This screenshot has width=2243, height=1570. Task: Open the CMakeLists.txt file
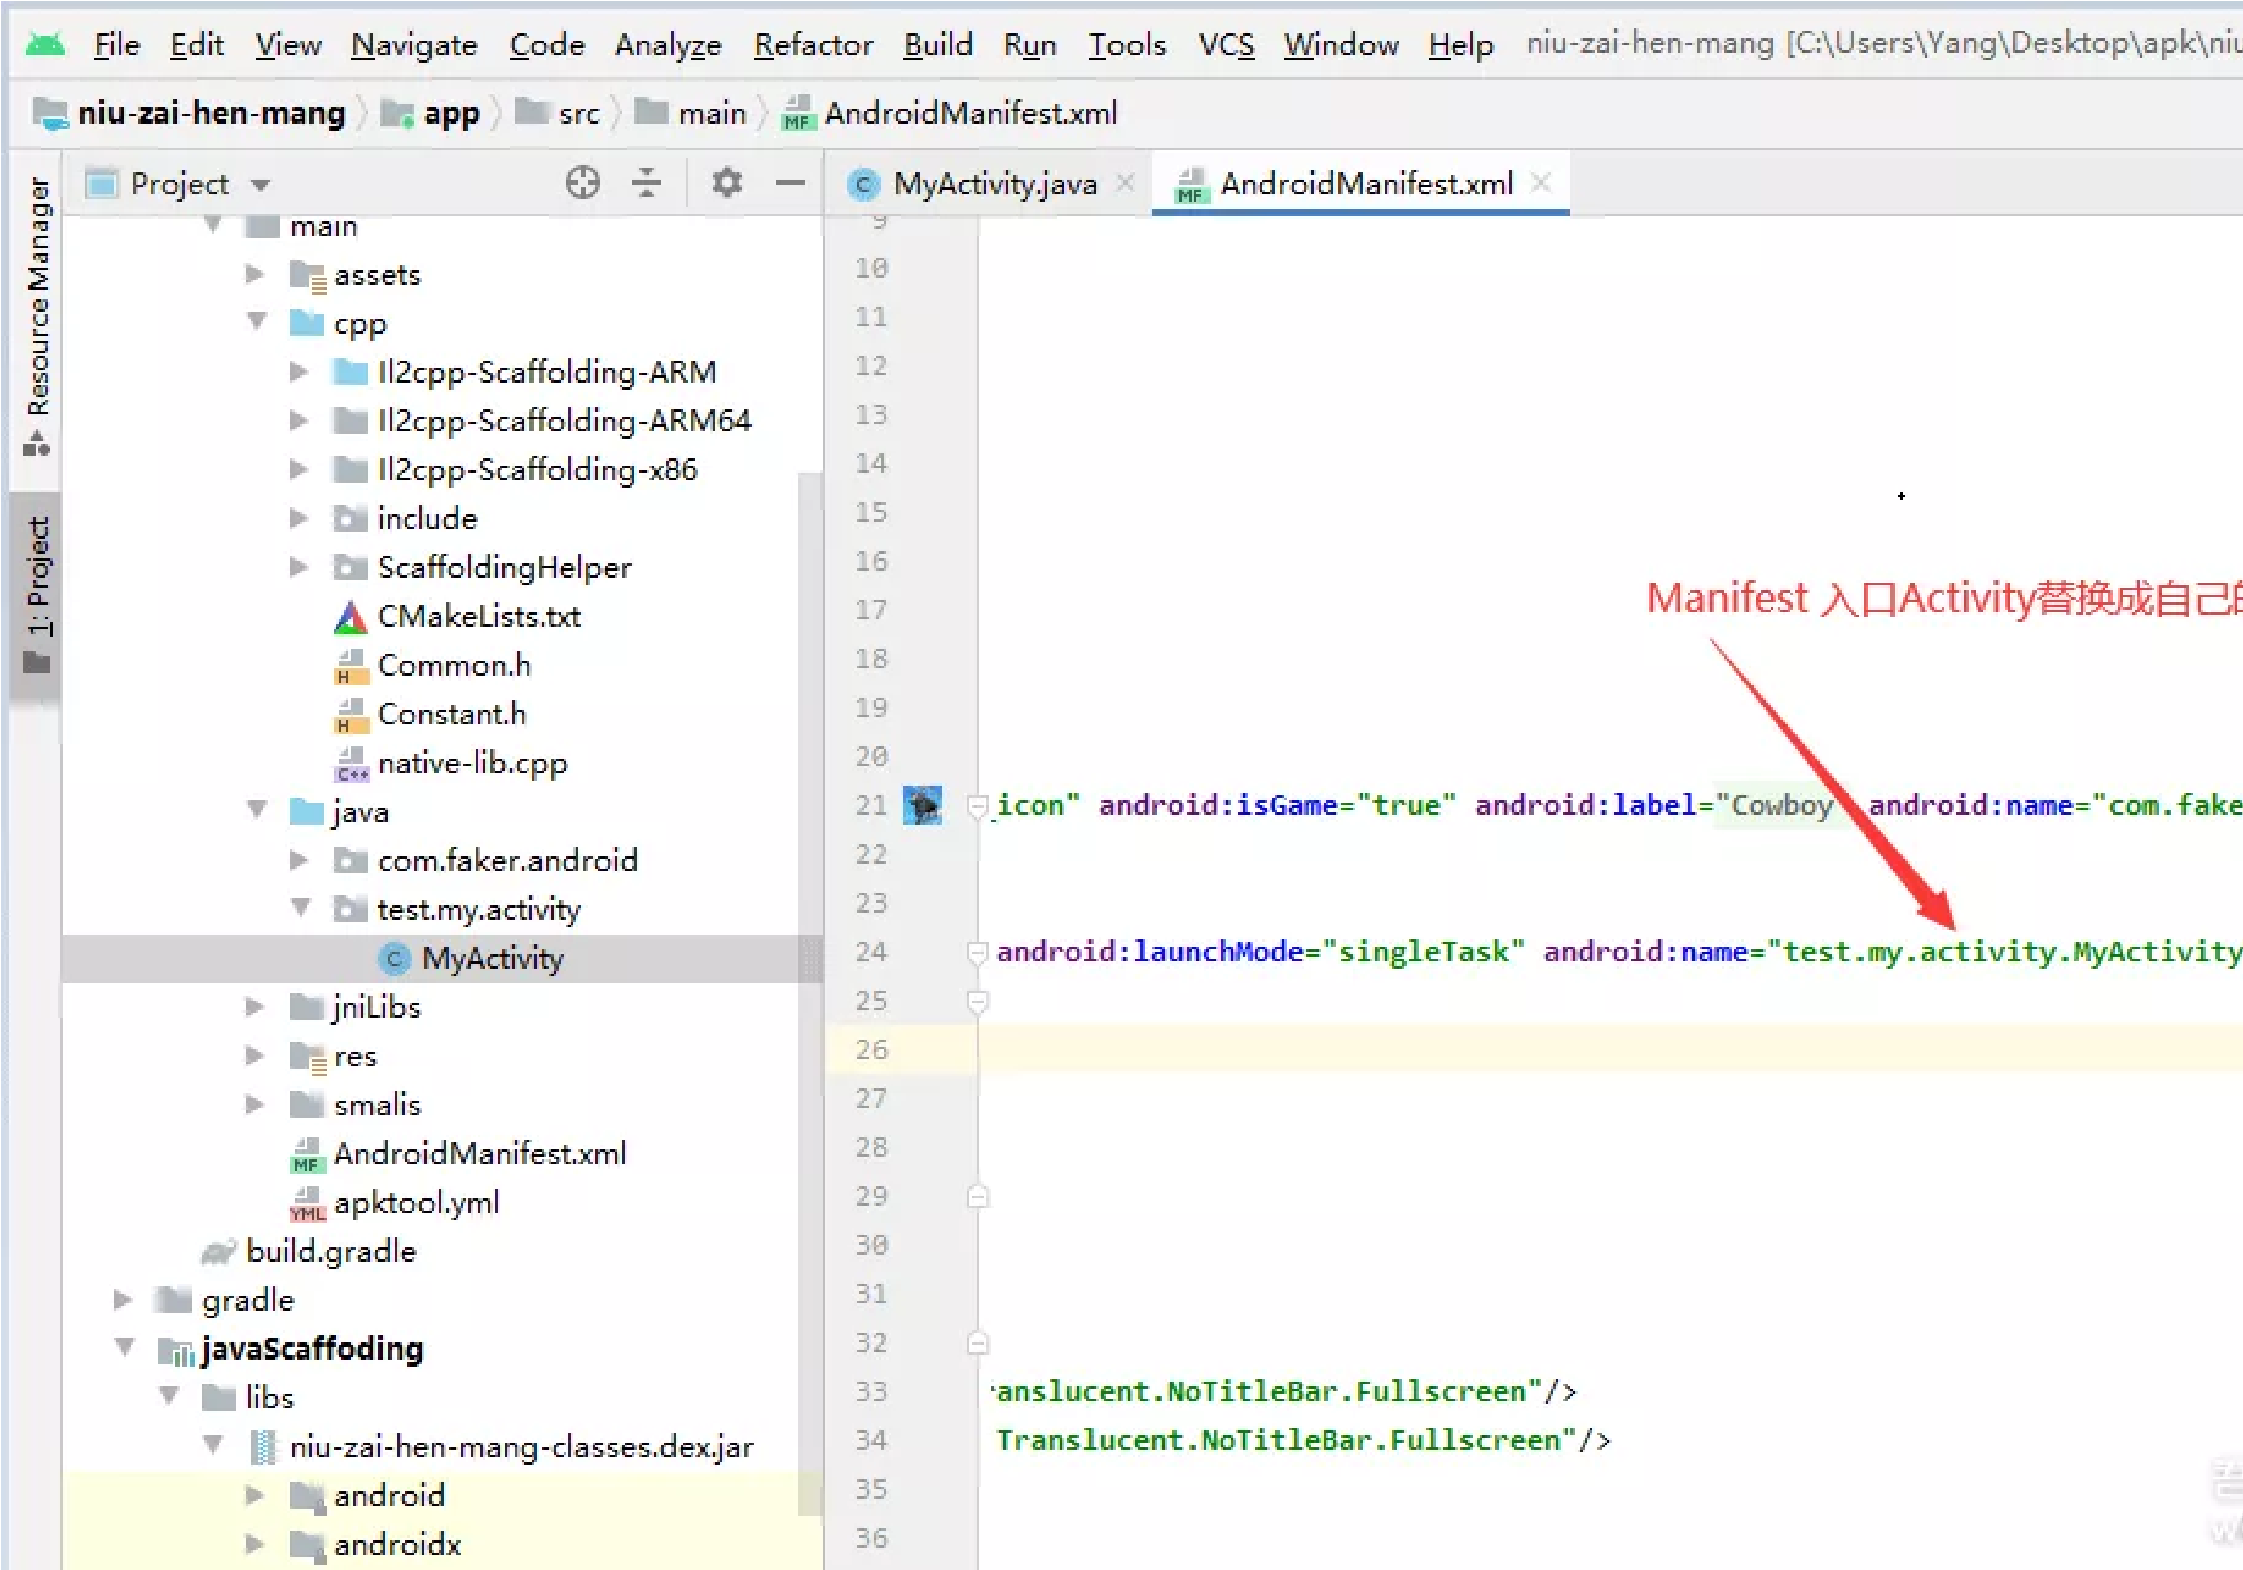(479, 616)
